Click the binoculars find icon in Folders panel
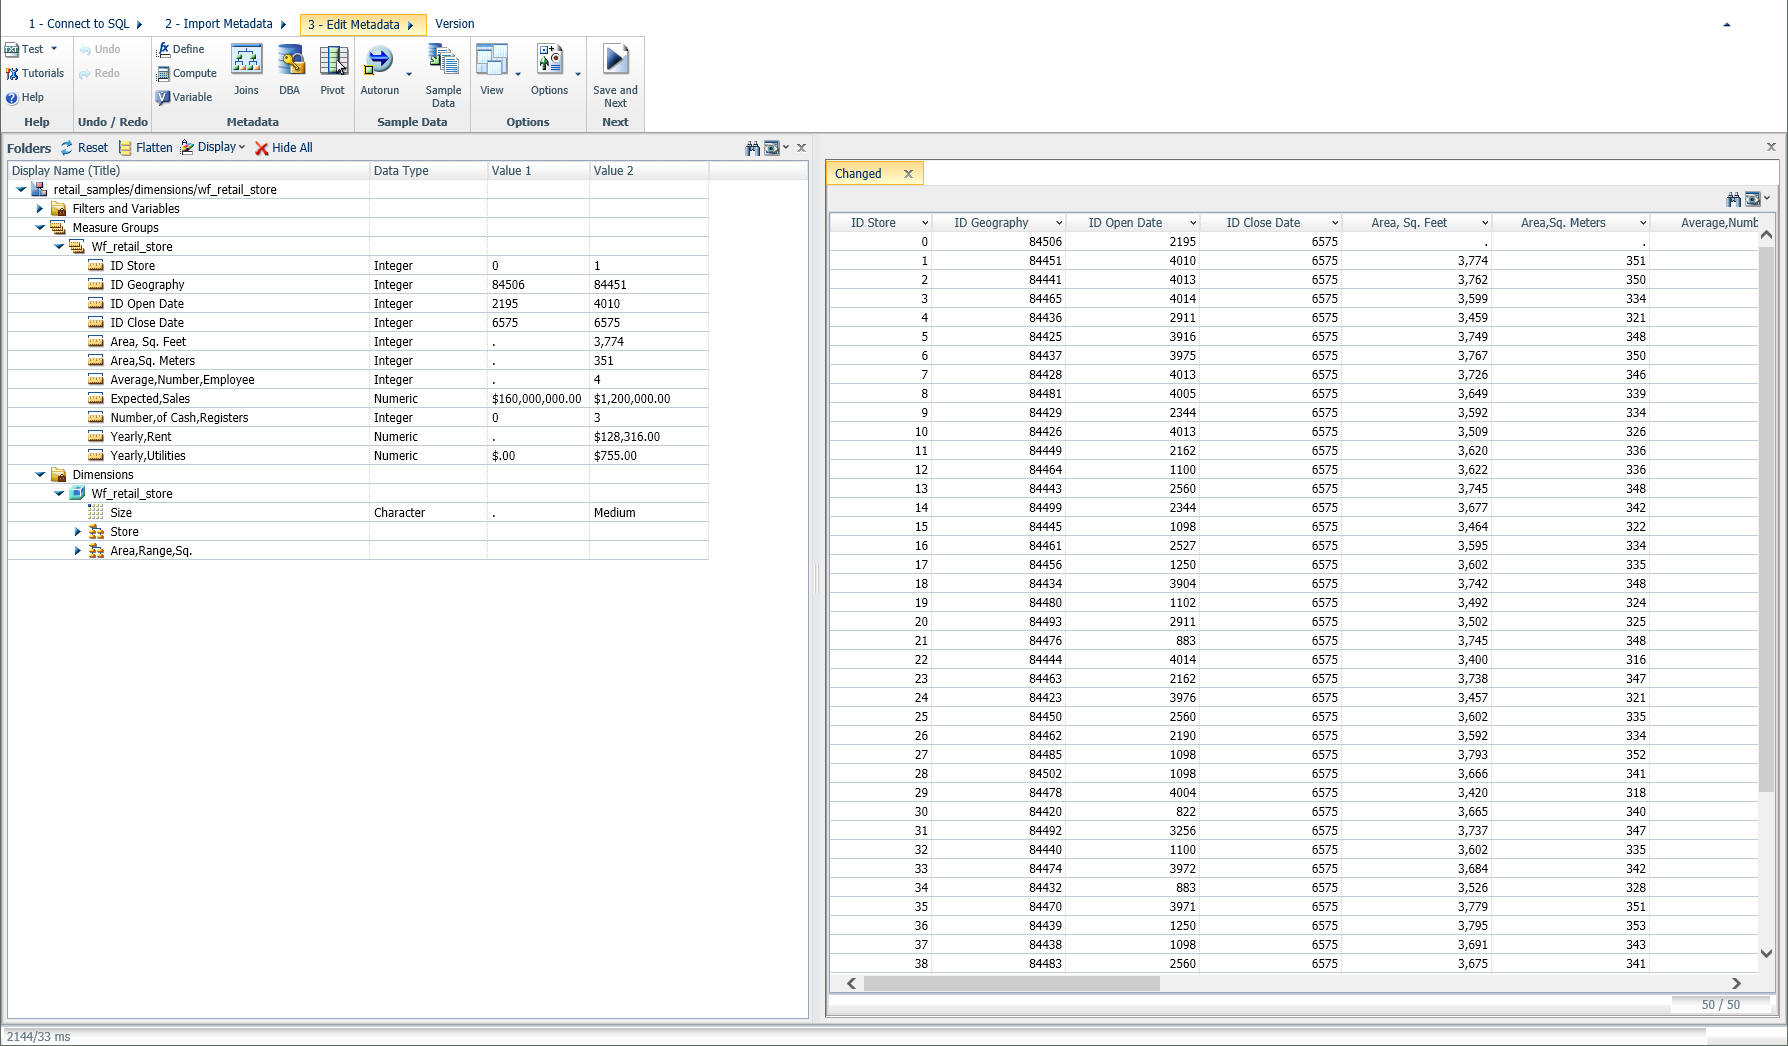The height and width of the screenshot is (1046, 1788). point(753,148)
